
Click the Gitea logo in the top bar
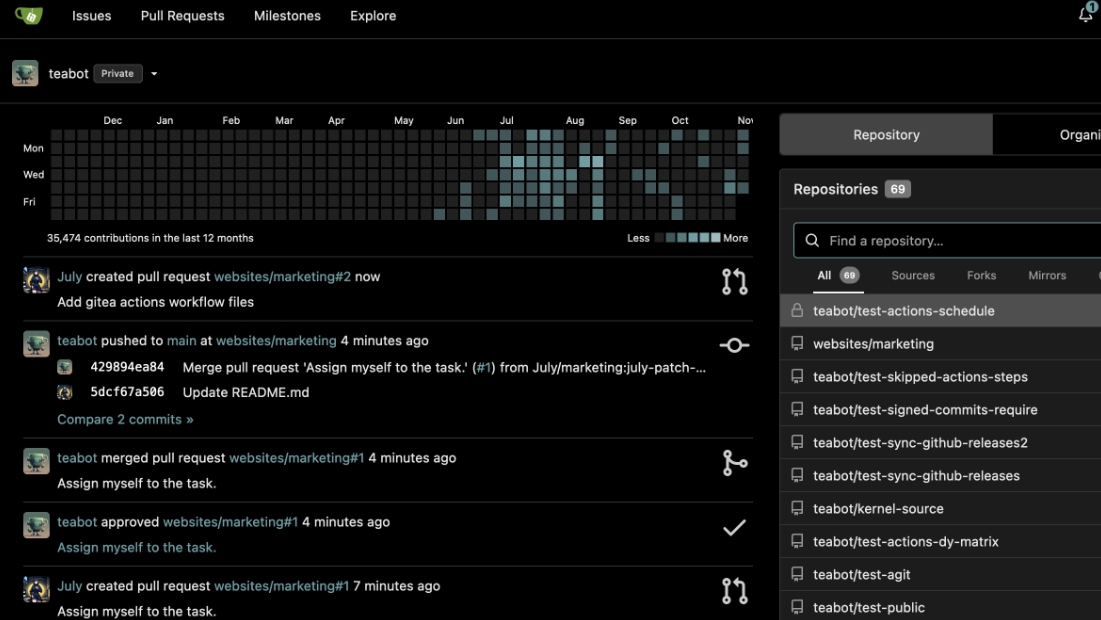29,15
